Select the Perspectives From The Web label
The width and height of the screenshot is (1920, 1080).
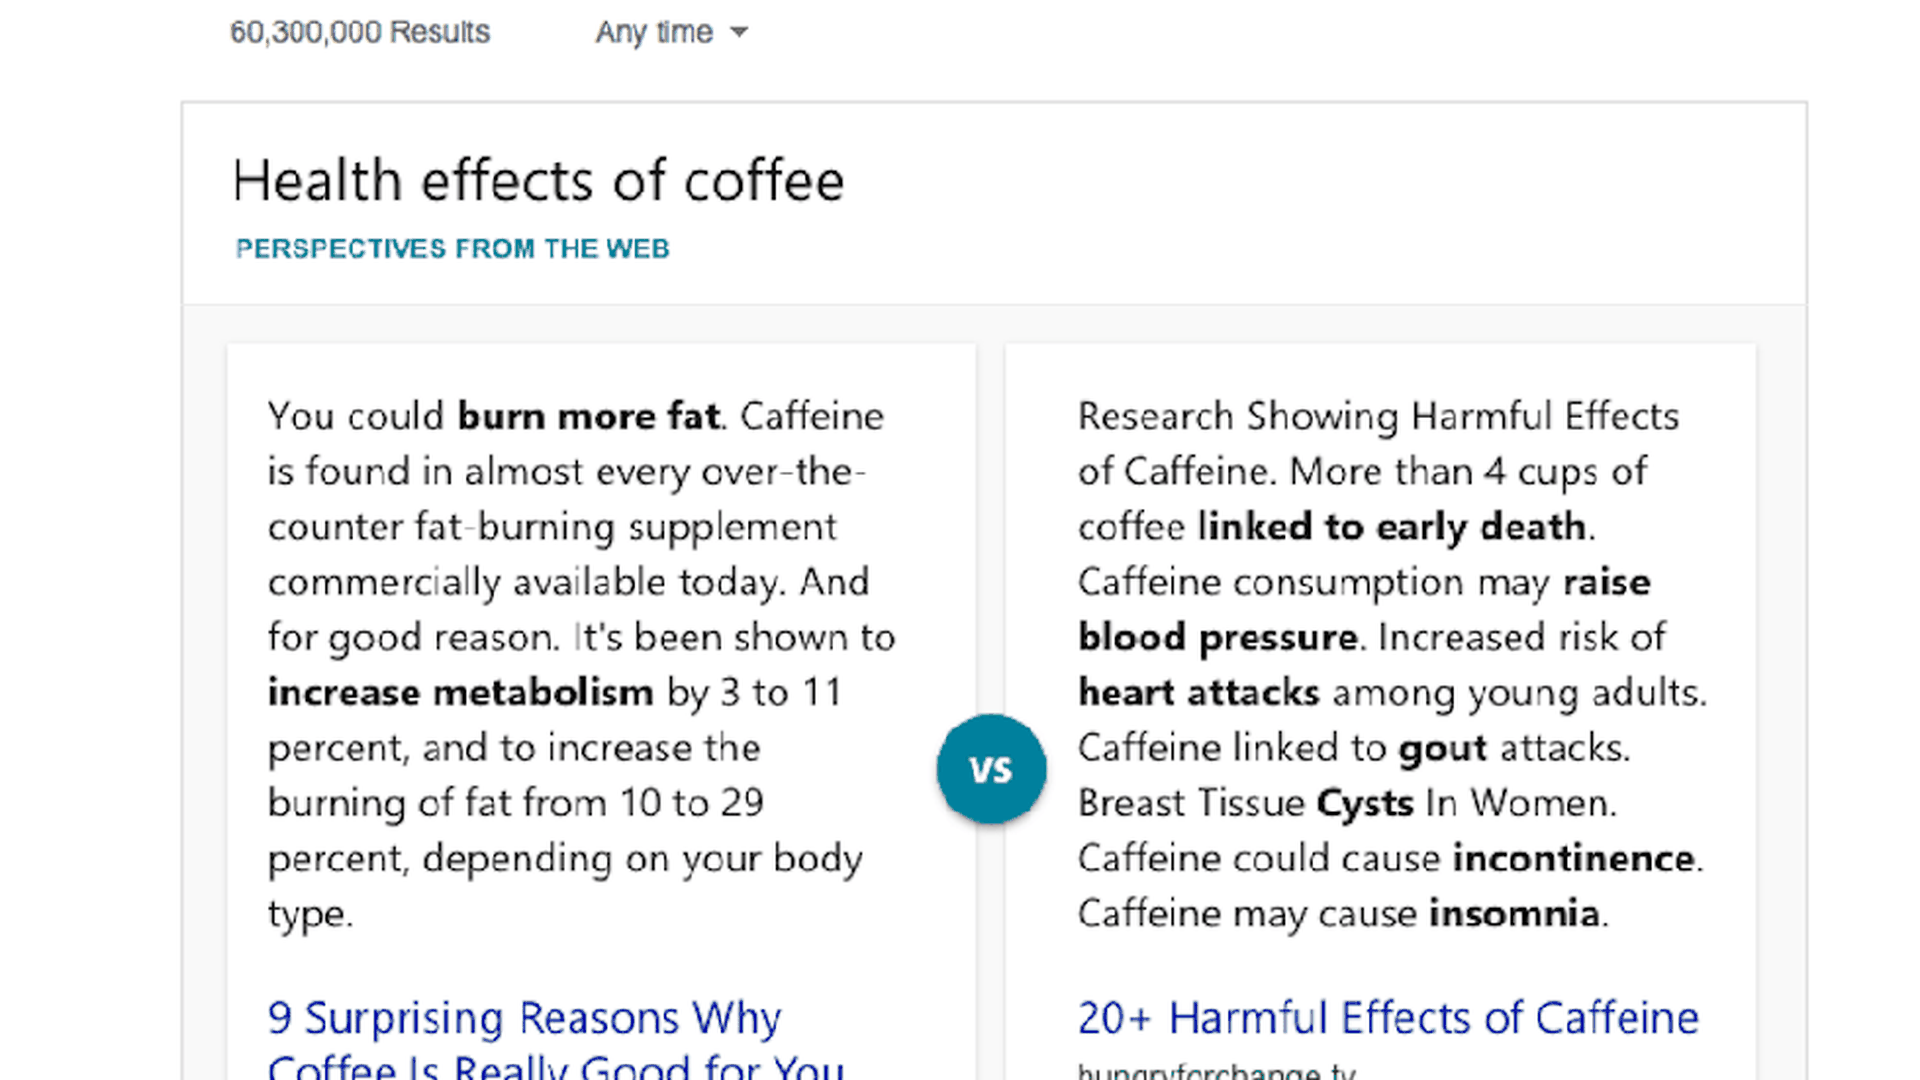pos(452,248)
